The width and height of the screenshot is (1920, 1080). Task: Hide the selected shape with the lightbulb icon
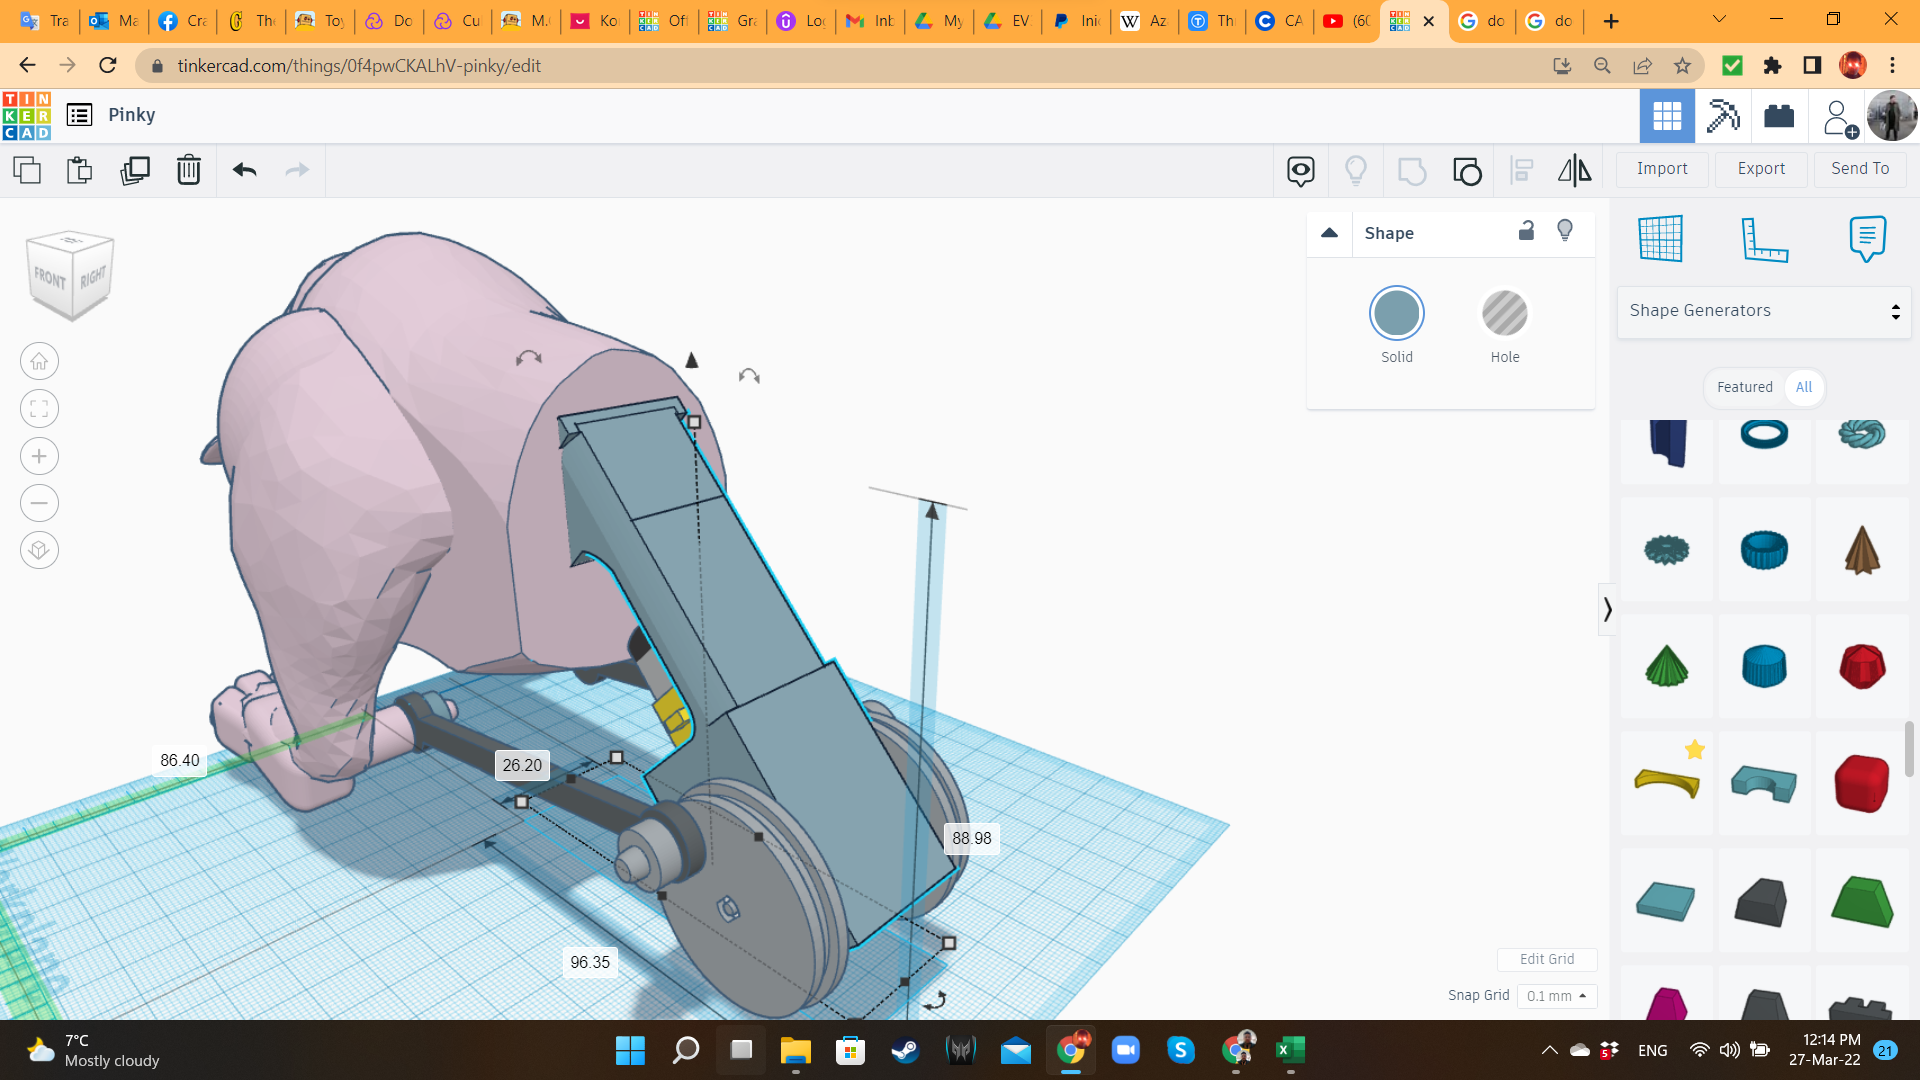[x=1565, y=231]
